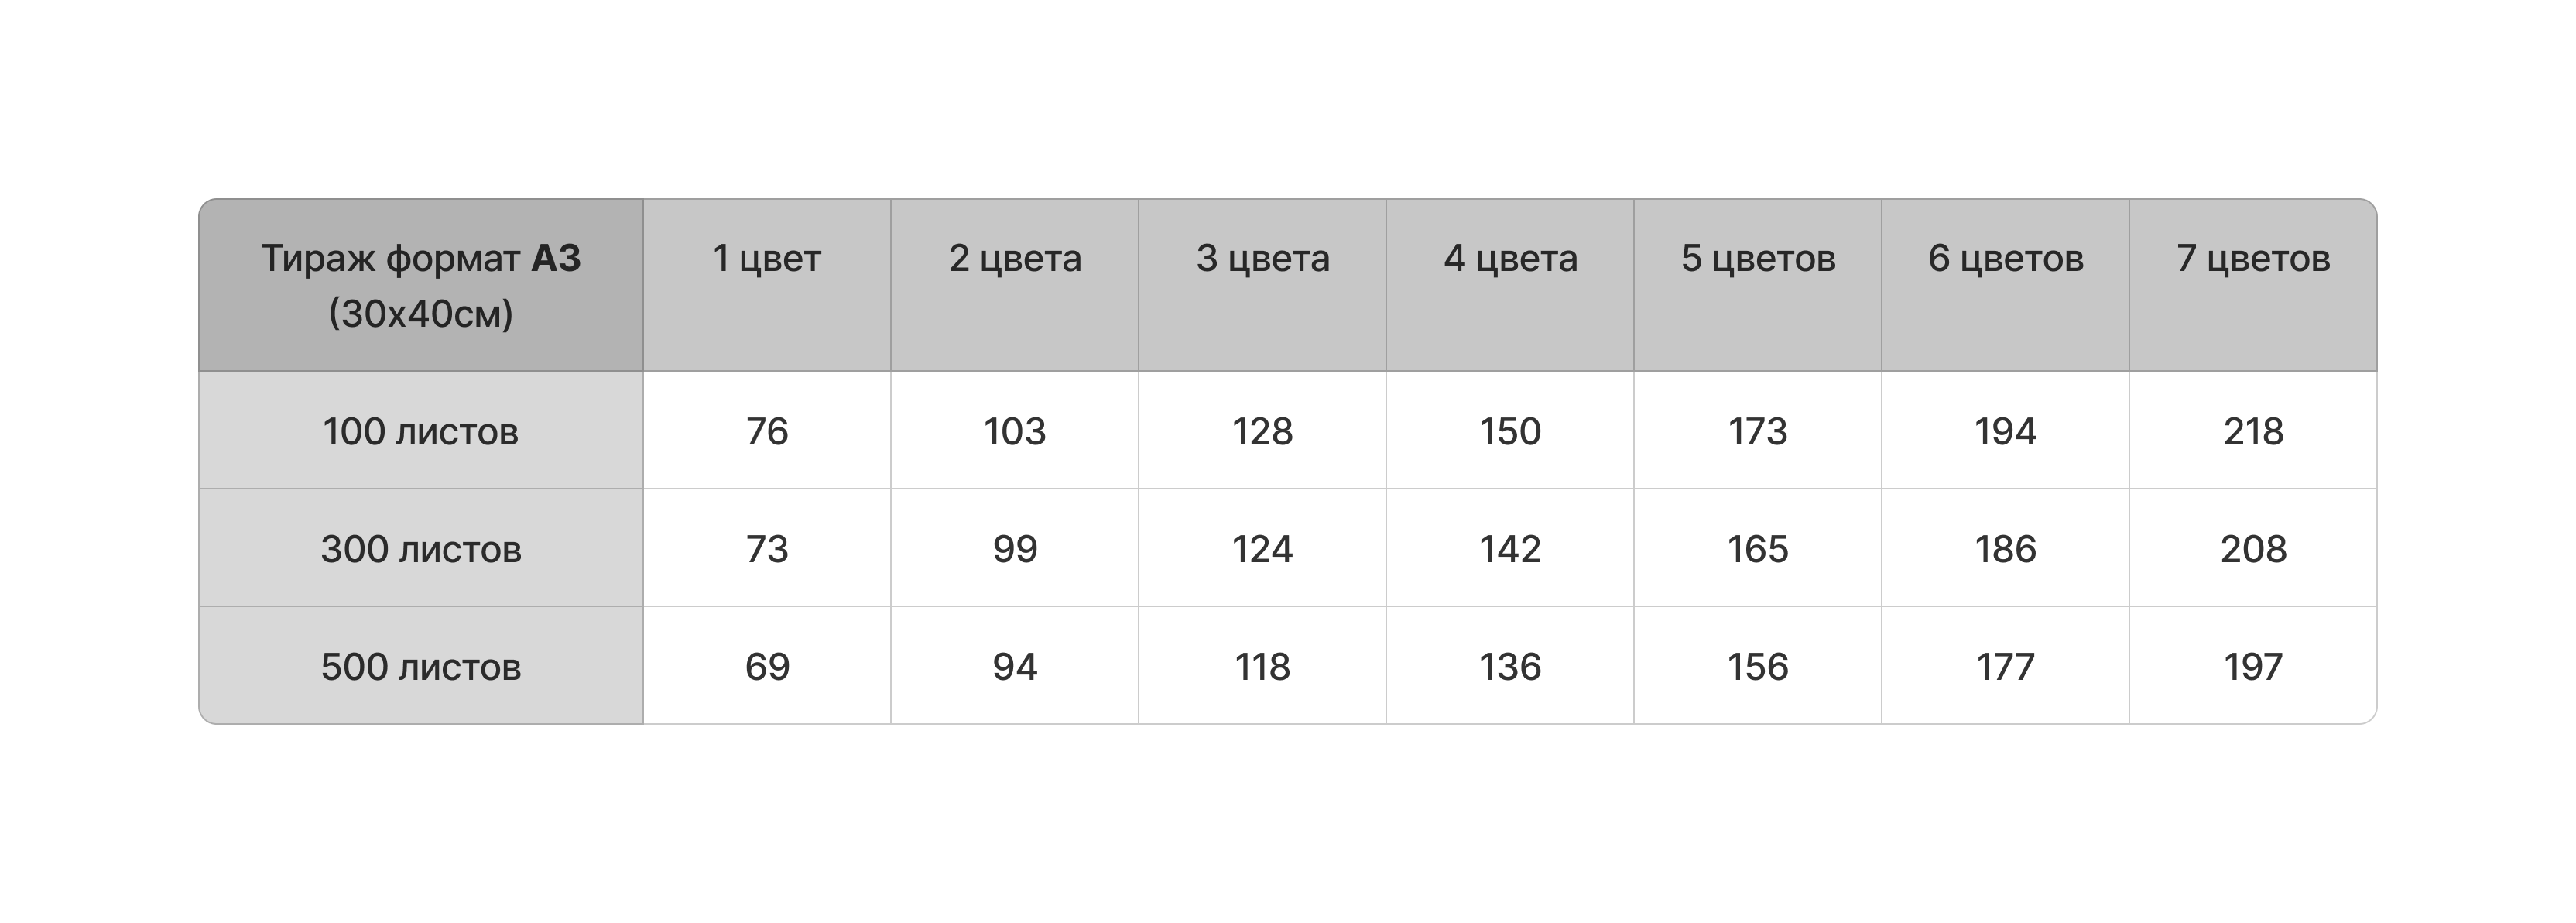Click the '3 цвета' column header
The width and height of the screenshot is (2576, 923).
coord(1263,259)
